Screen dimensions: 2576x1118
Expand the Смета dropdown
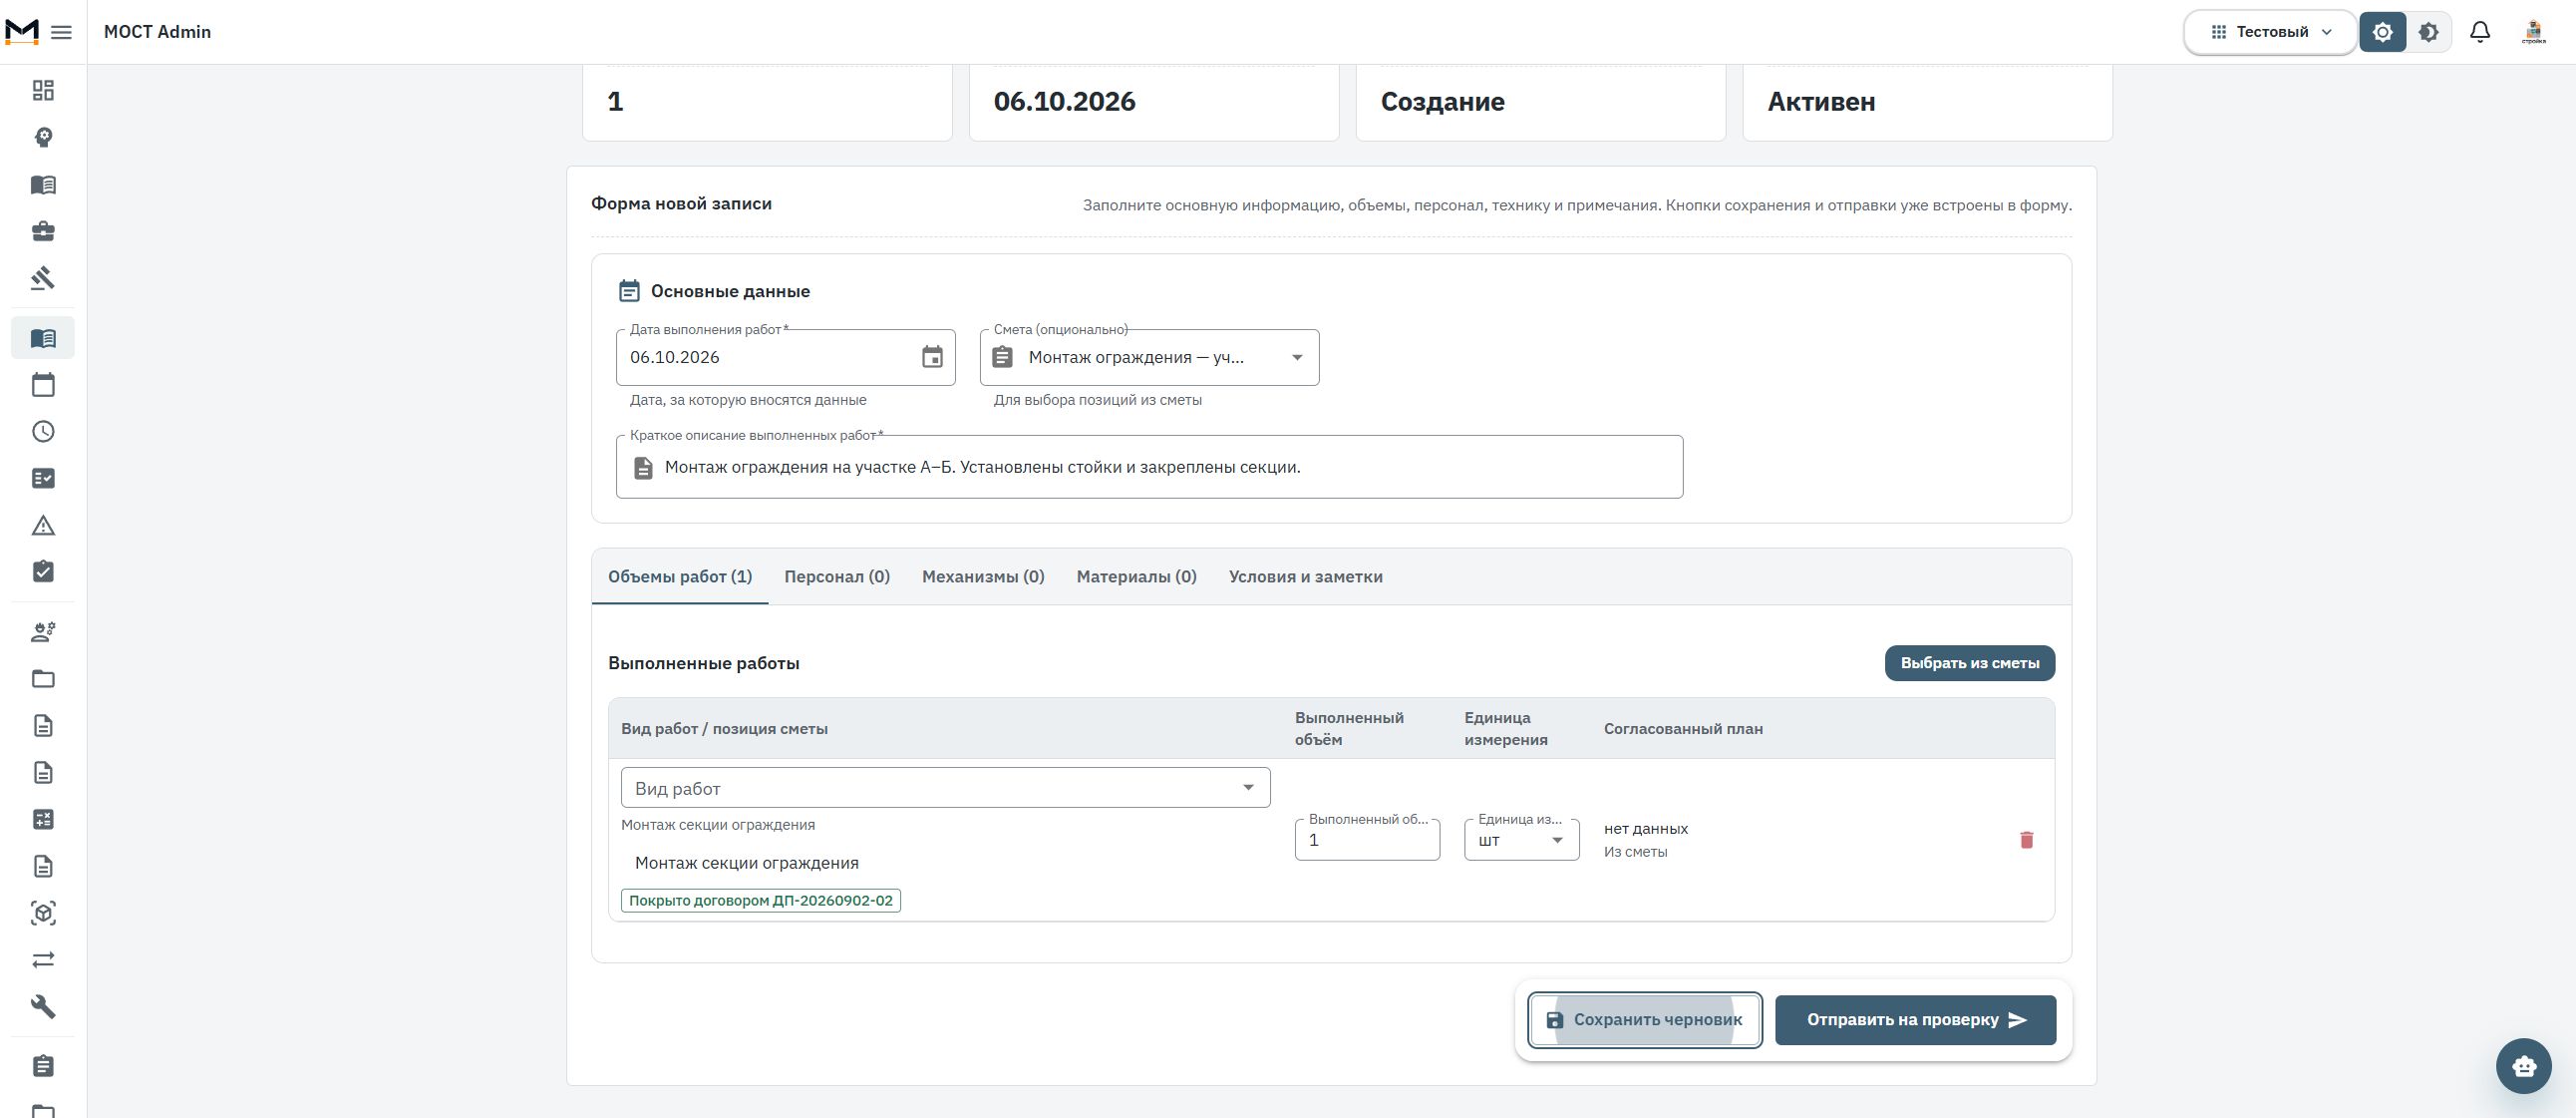tap(1150, 357)
